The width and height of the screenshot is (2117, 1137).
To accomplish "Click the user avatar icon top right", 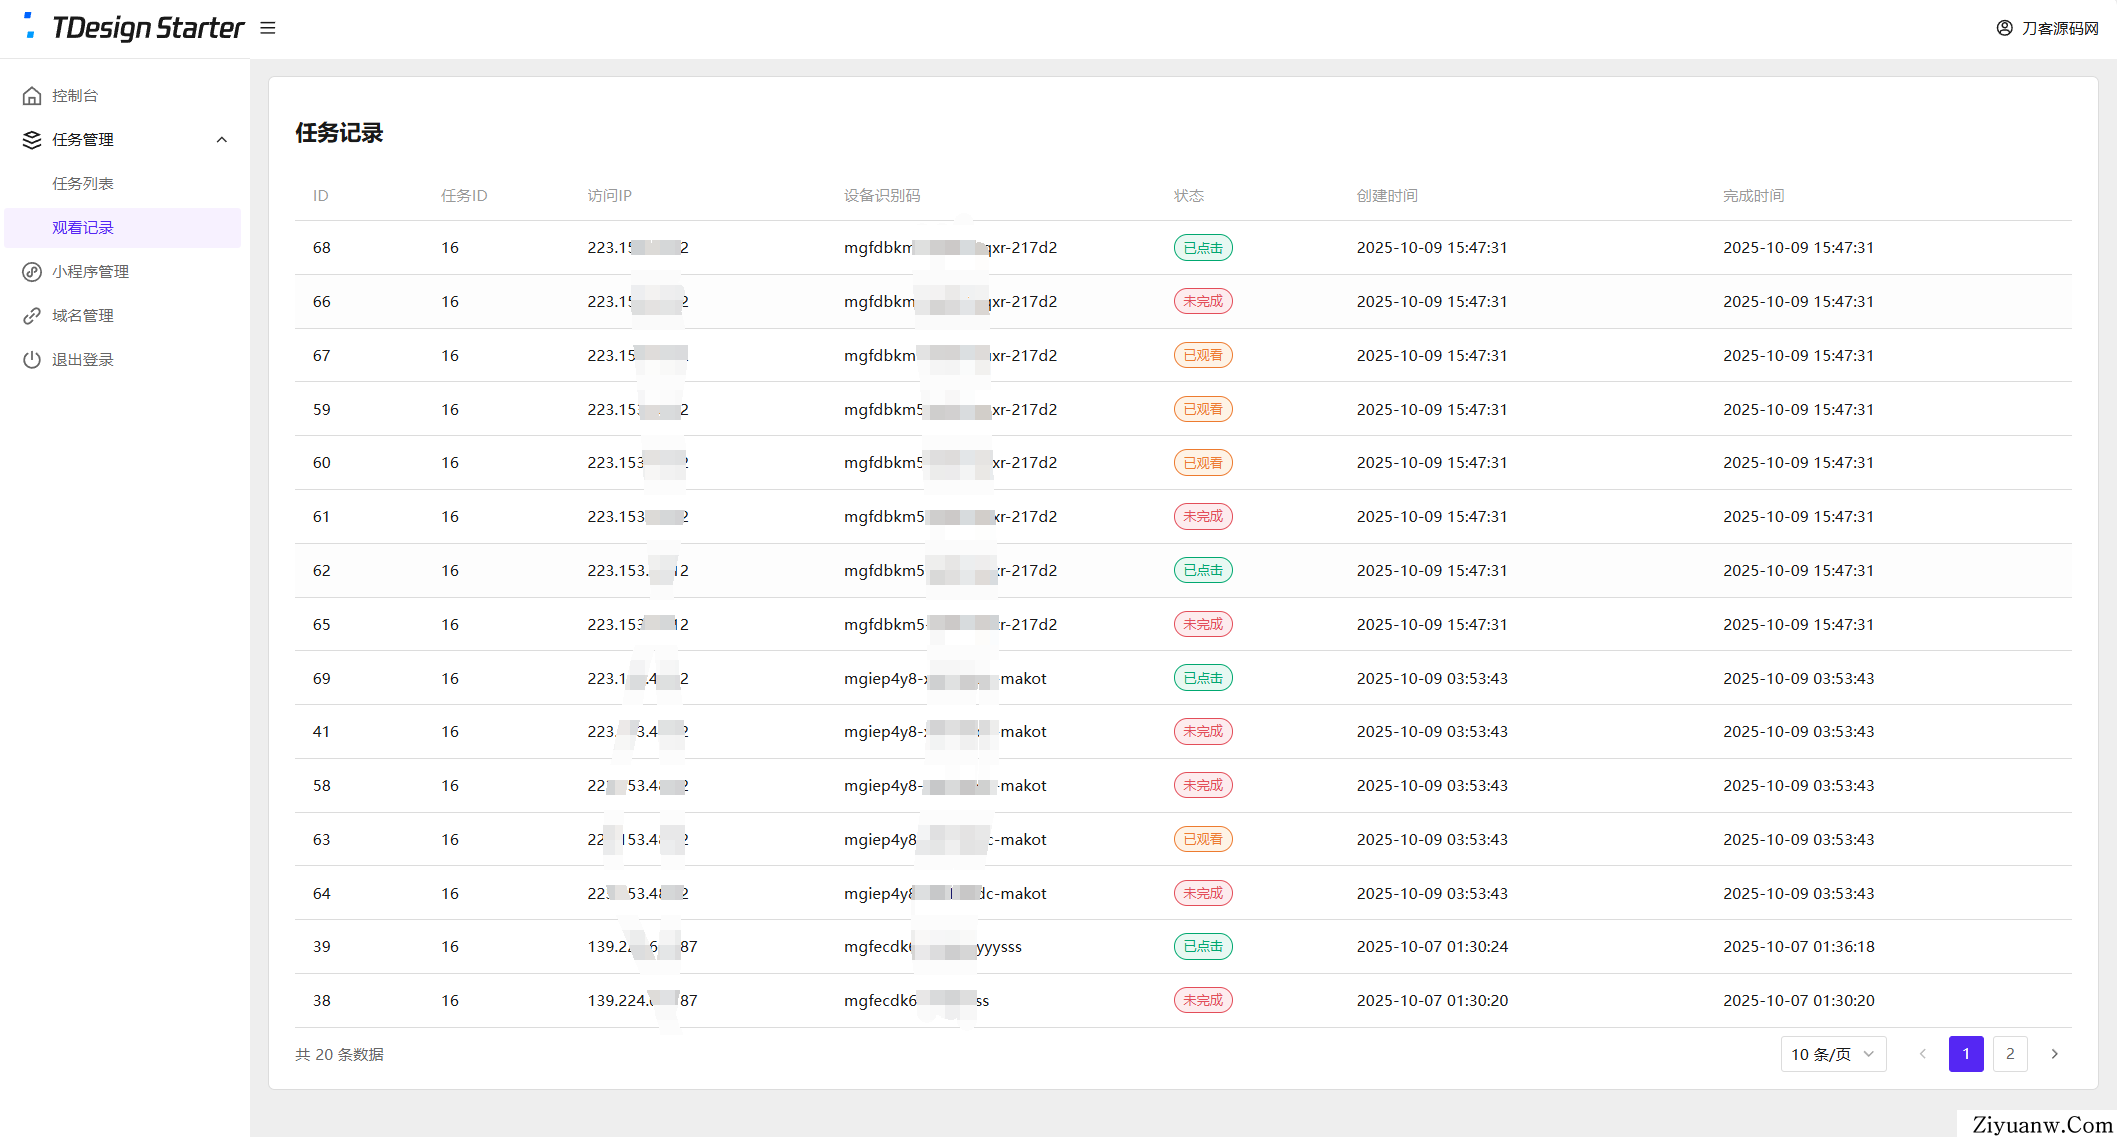I will (x=2004, y=28).
